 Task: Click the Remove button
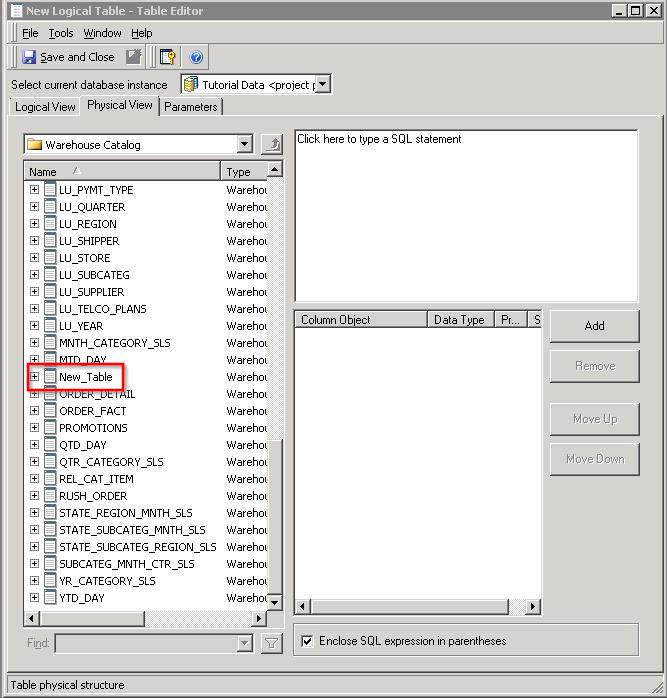pos(594,366)
